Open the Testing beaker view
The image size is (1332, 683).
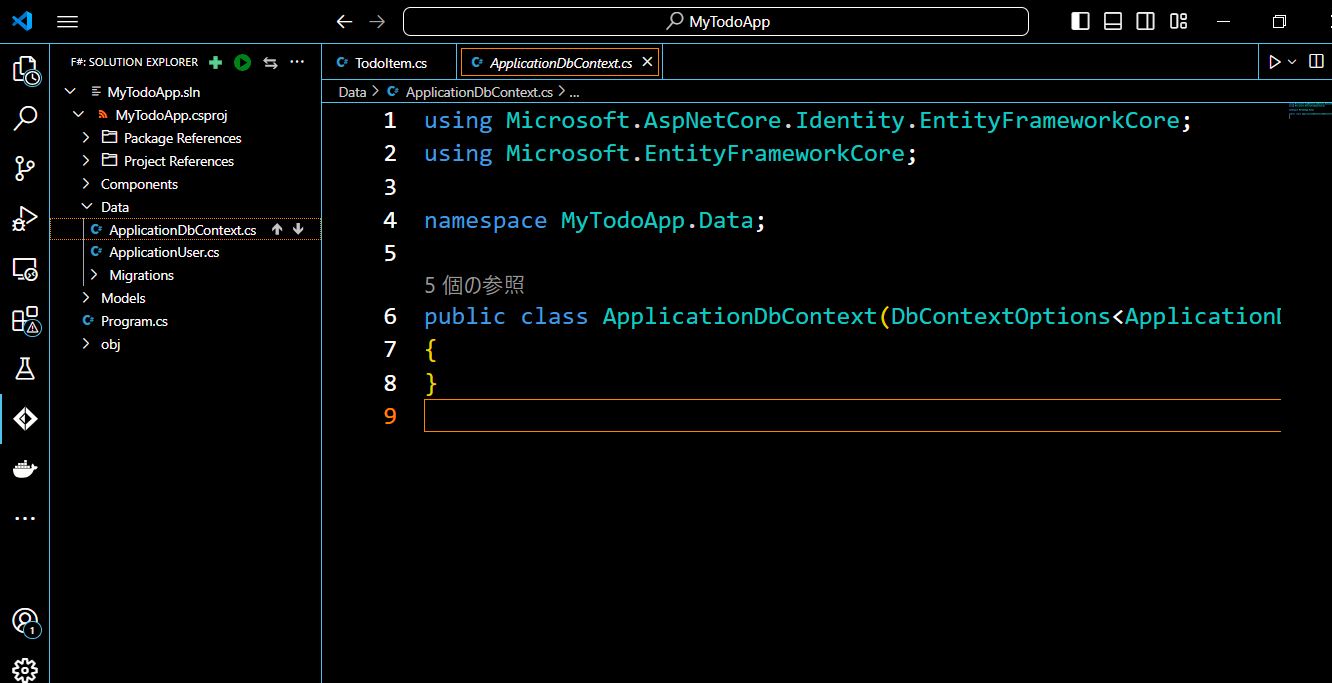25,370
